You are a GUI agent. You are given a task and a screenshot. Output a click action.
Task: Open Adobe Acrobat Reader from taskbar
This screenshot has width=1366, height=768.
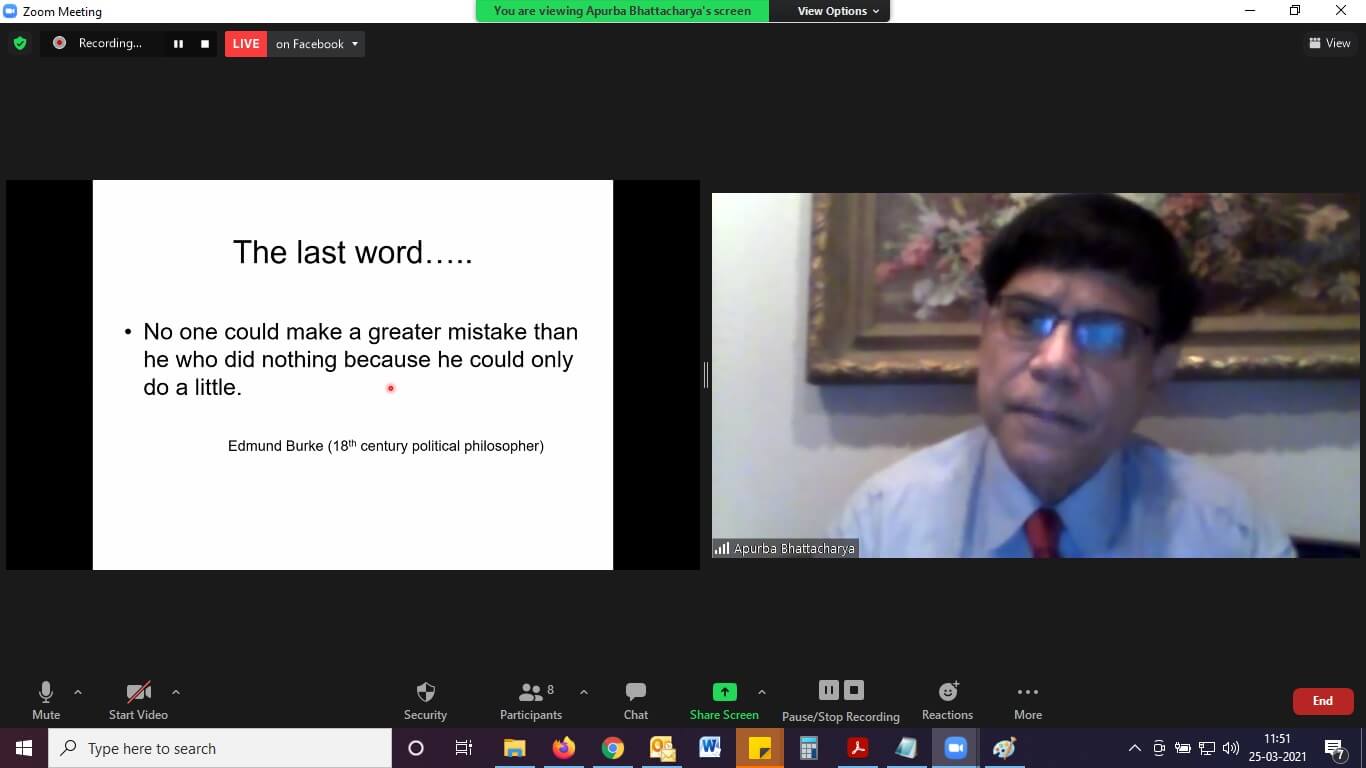point(857,748)
